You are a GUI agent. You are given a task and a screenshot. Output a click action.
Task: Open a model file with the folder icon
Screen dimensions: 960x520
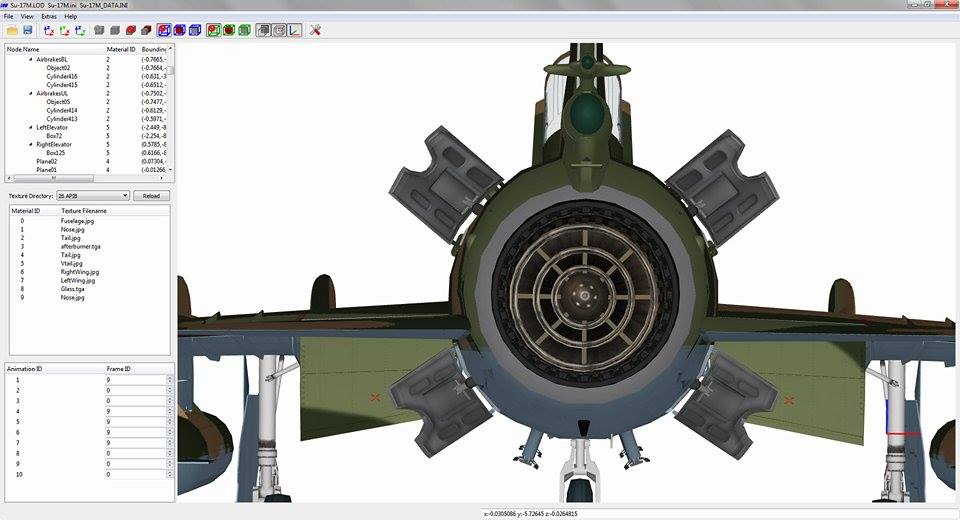click(x=12, y=30)
